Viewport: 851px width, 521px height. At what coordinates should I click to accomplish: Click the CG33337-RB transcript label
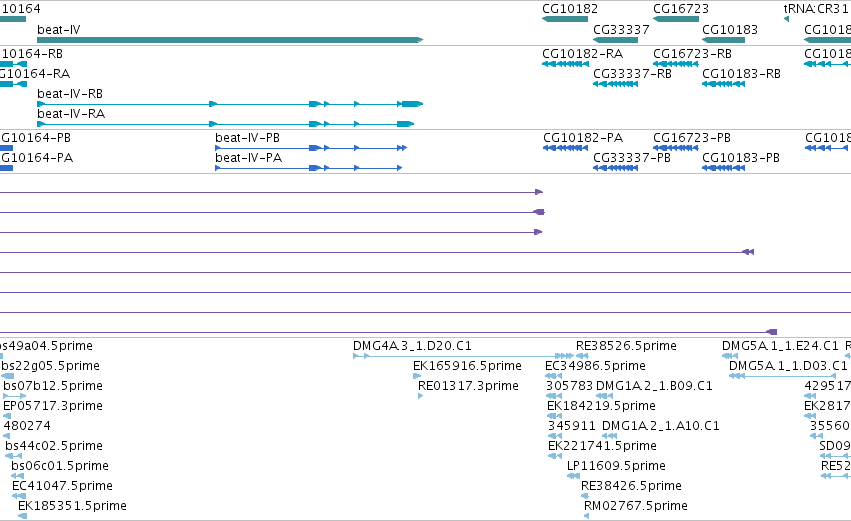click(x=632, y=74)
